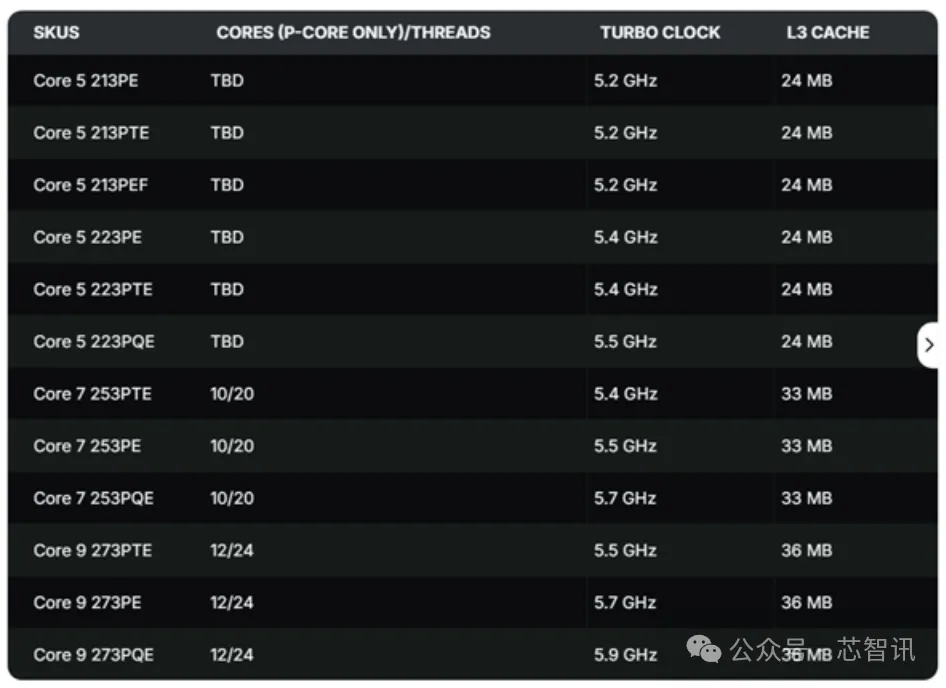Select the Core 5 213PEF SKU name
Screen dimensions: 946x688
coord(91,185)
